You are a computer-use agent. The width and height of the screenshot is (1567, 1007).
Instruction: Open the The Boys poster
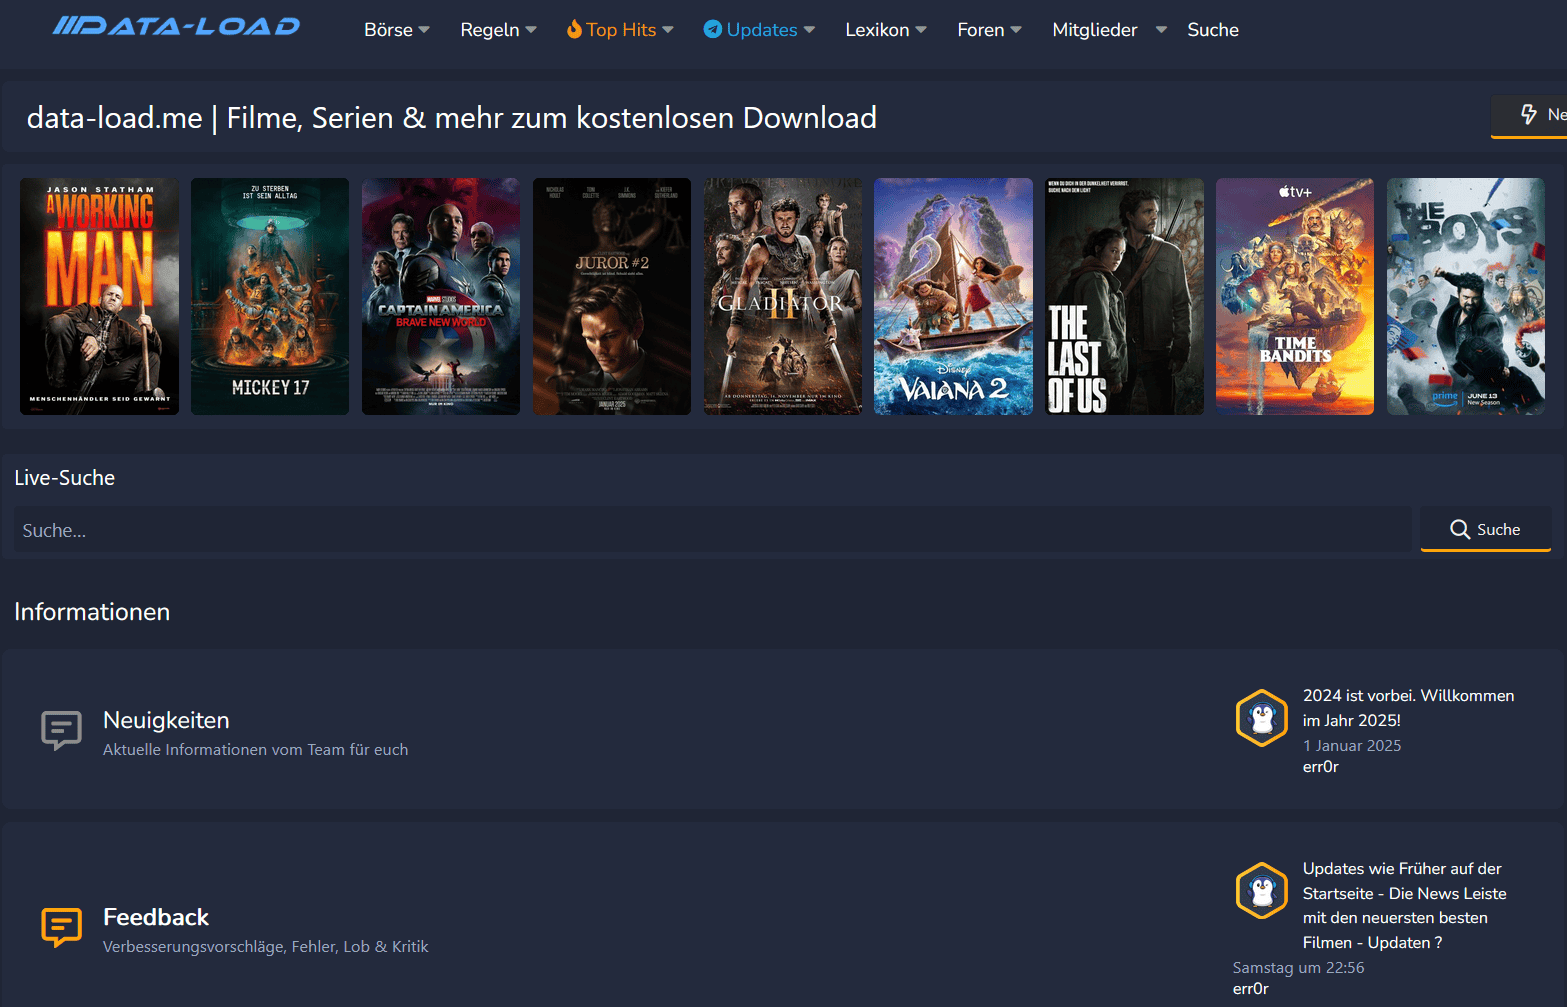tap(1466, 296)
